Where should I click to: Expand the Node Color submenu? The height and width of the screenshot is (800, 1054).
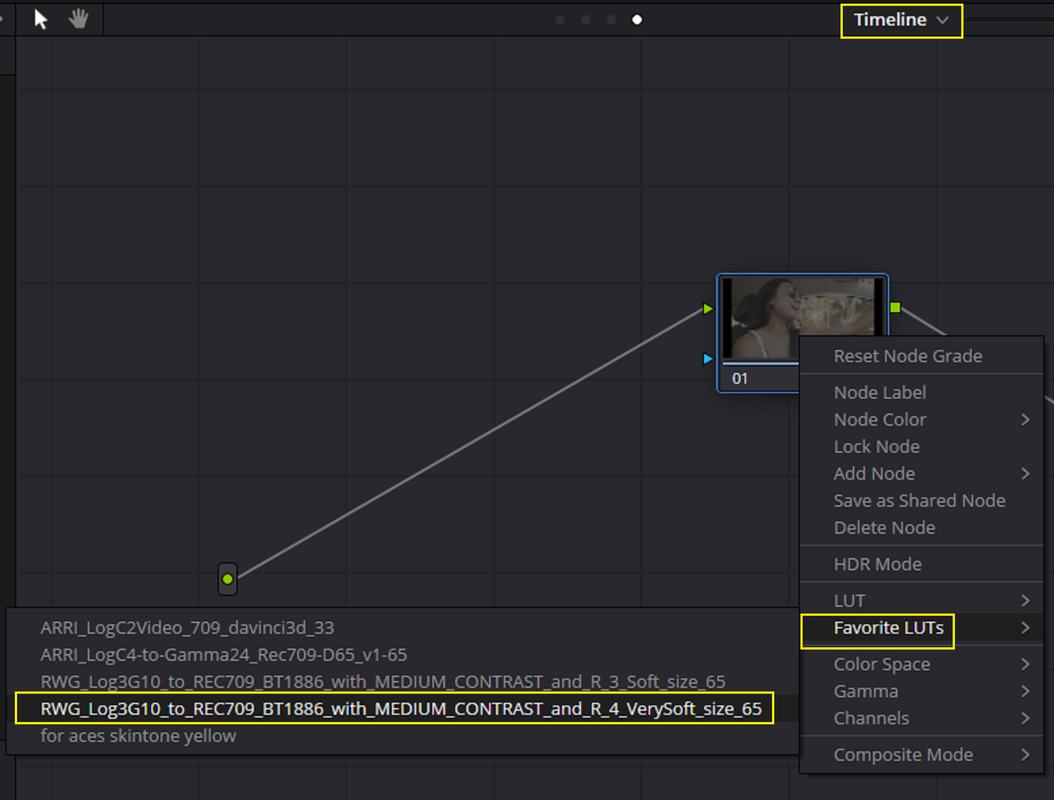tap(922, 419)
